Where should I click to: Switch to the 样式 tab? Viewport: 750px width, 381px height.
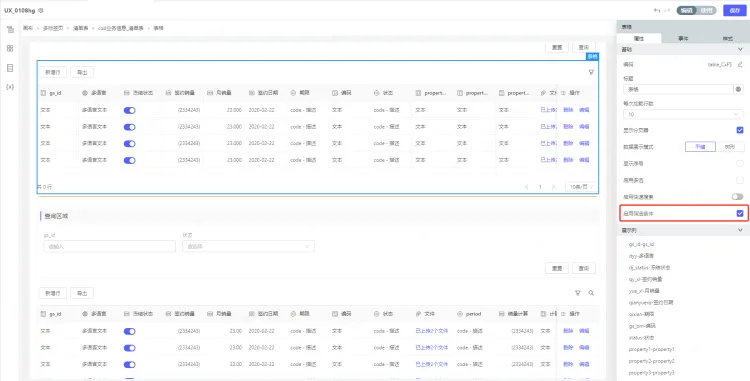coord(728,38)
